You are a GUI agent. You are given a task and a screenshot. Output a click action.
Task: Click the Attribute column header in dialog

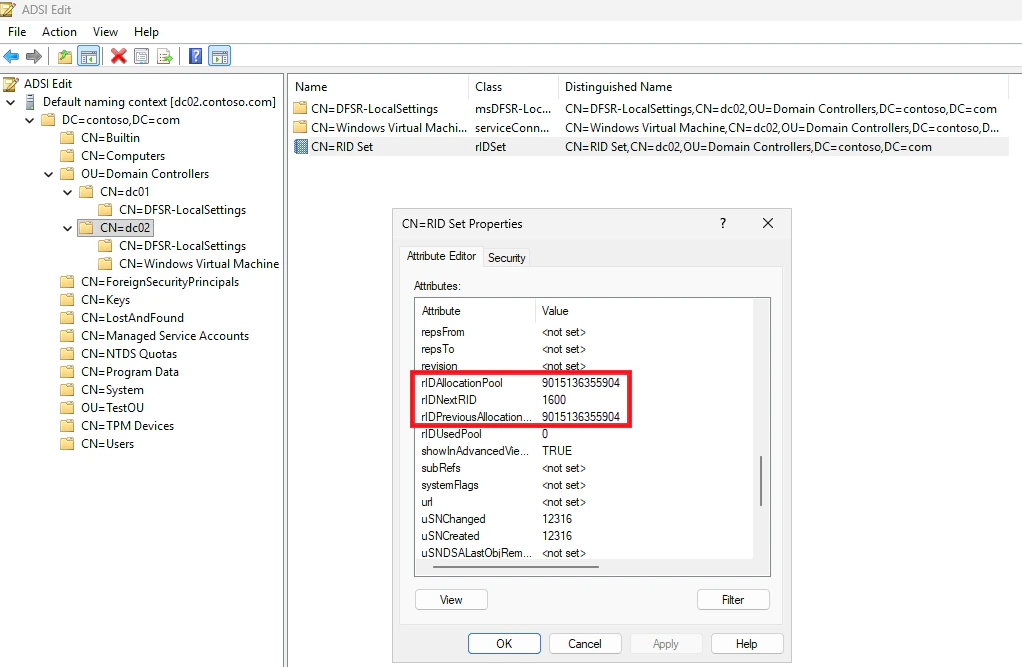(x=474, y=311)
